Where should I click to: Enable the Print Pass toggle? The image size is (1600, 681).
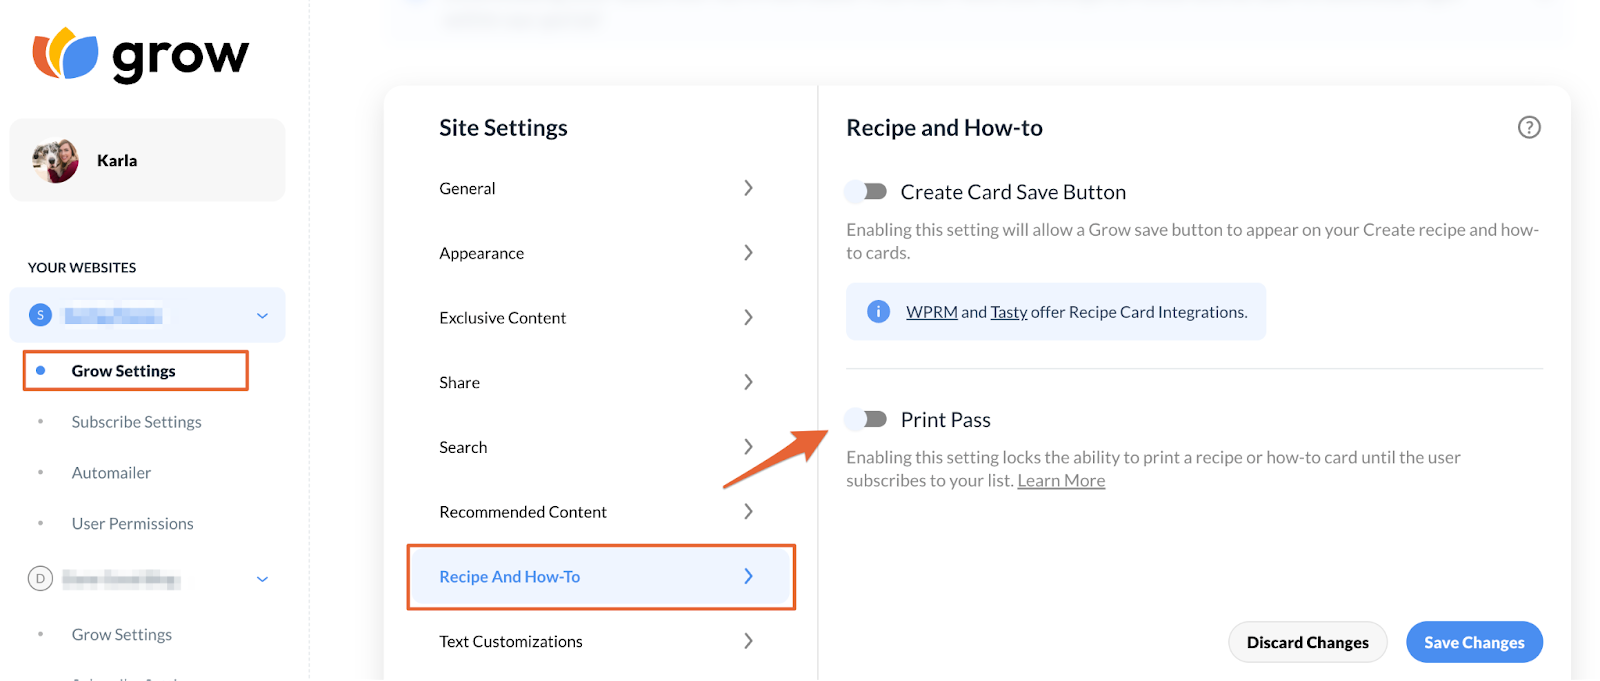tap(864, 419)
